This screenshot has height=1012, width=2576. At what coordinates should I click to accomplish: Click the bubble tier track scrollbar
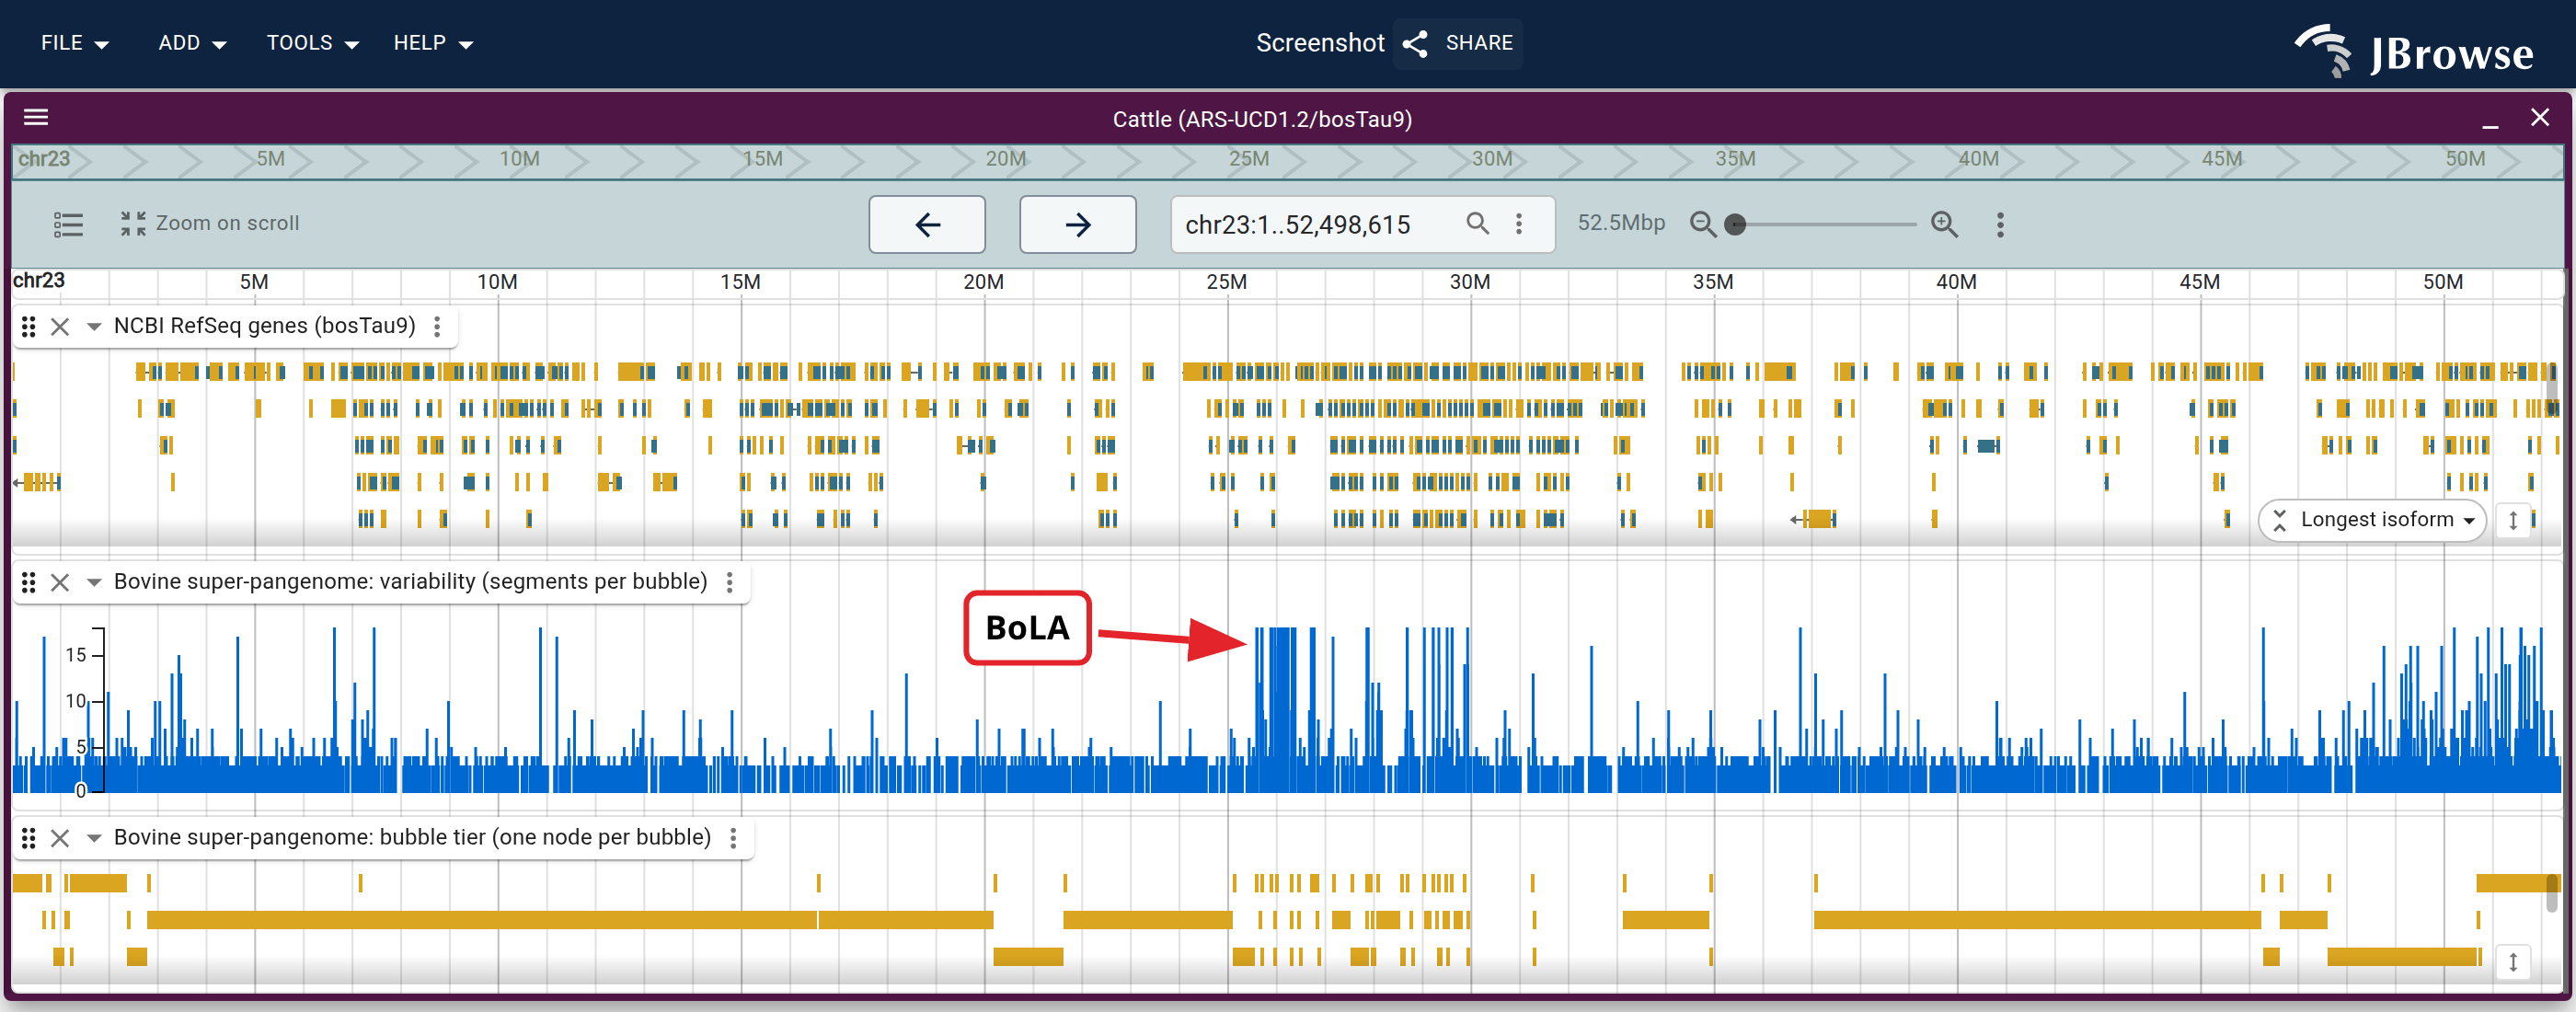pyautogui.click(x=2551, y=893)
